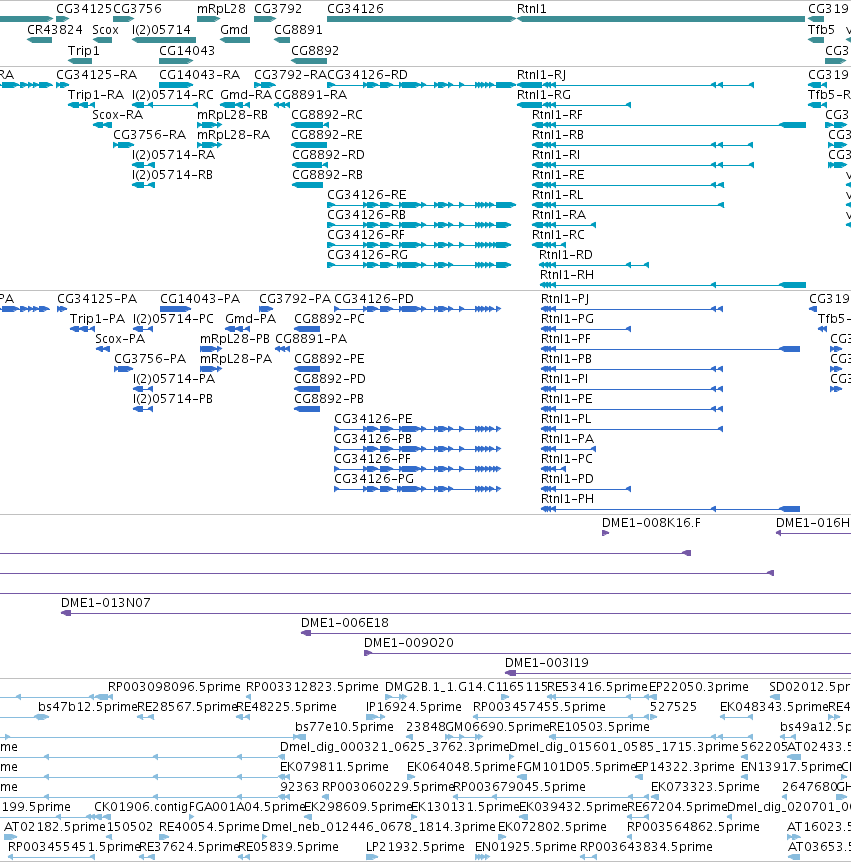This screenshot has height=862, width=851.
Task: Select the Scox gene label
Action: (105, 30)
